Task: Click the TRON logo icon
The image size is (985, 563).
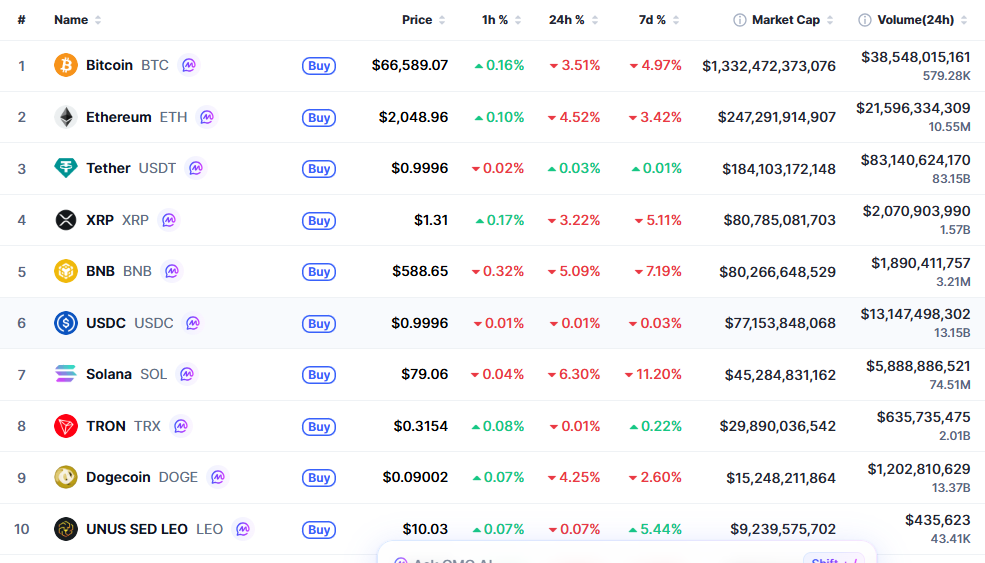Action: click(x=65, y=426)
